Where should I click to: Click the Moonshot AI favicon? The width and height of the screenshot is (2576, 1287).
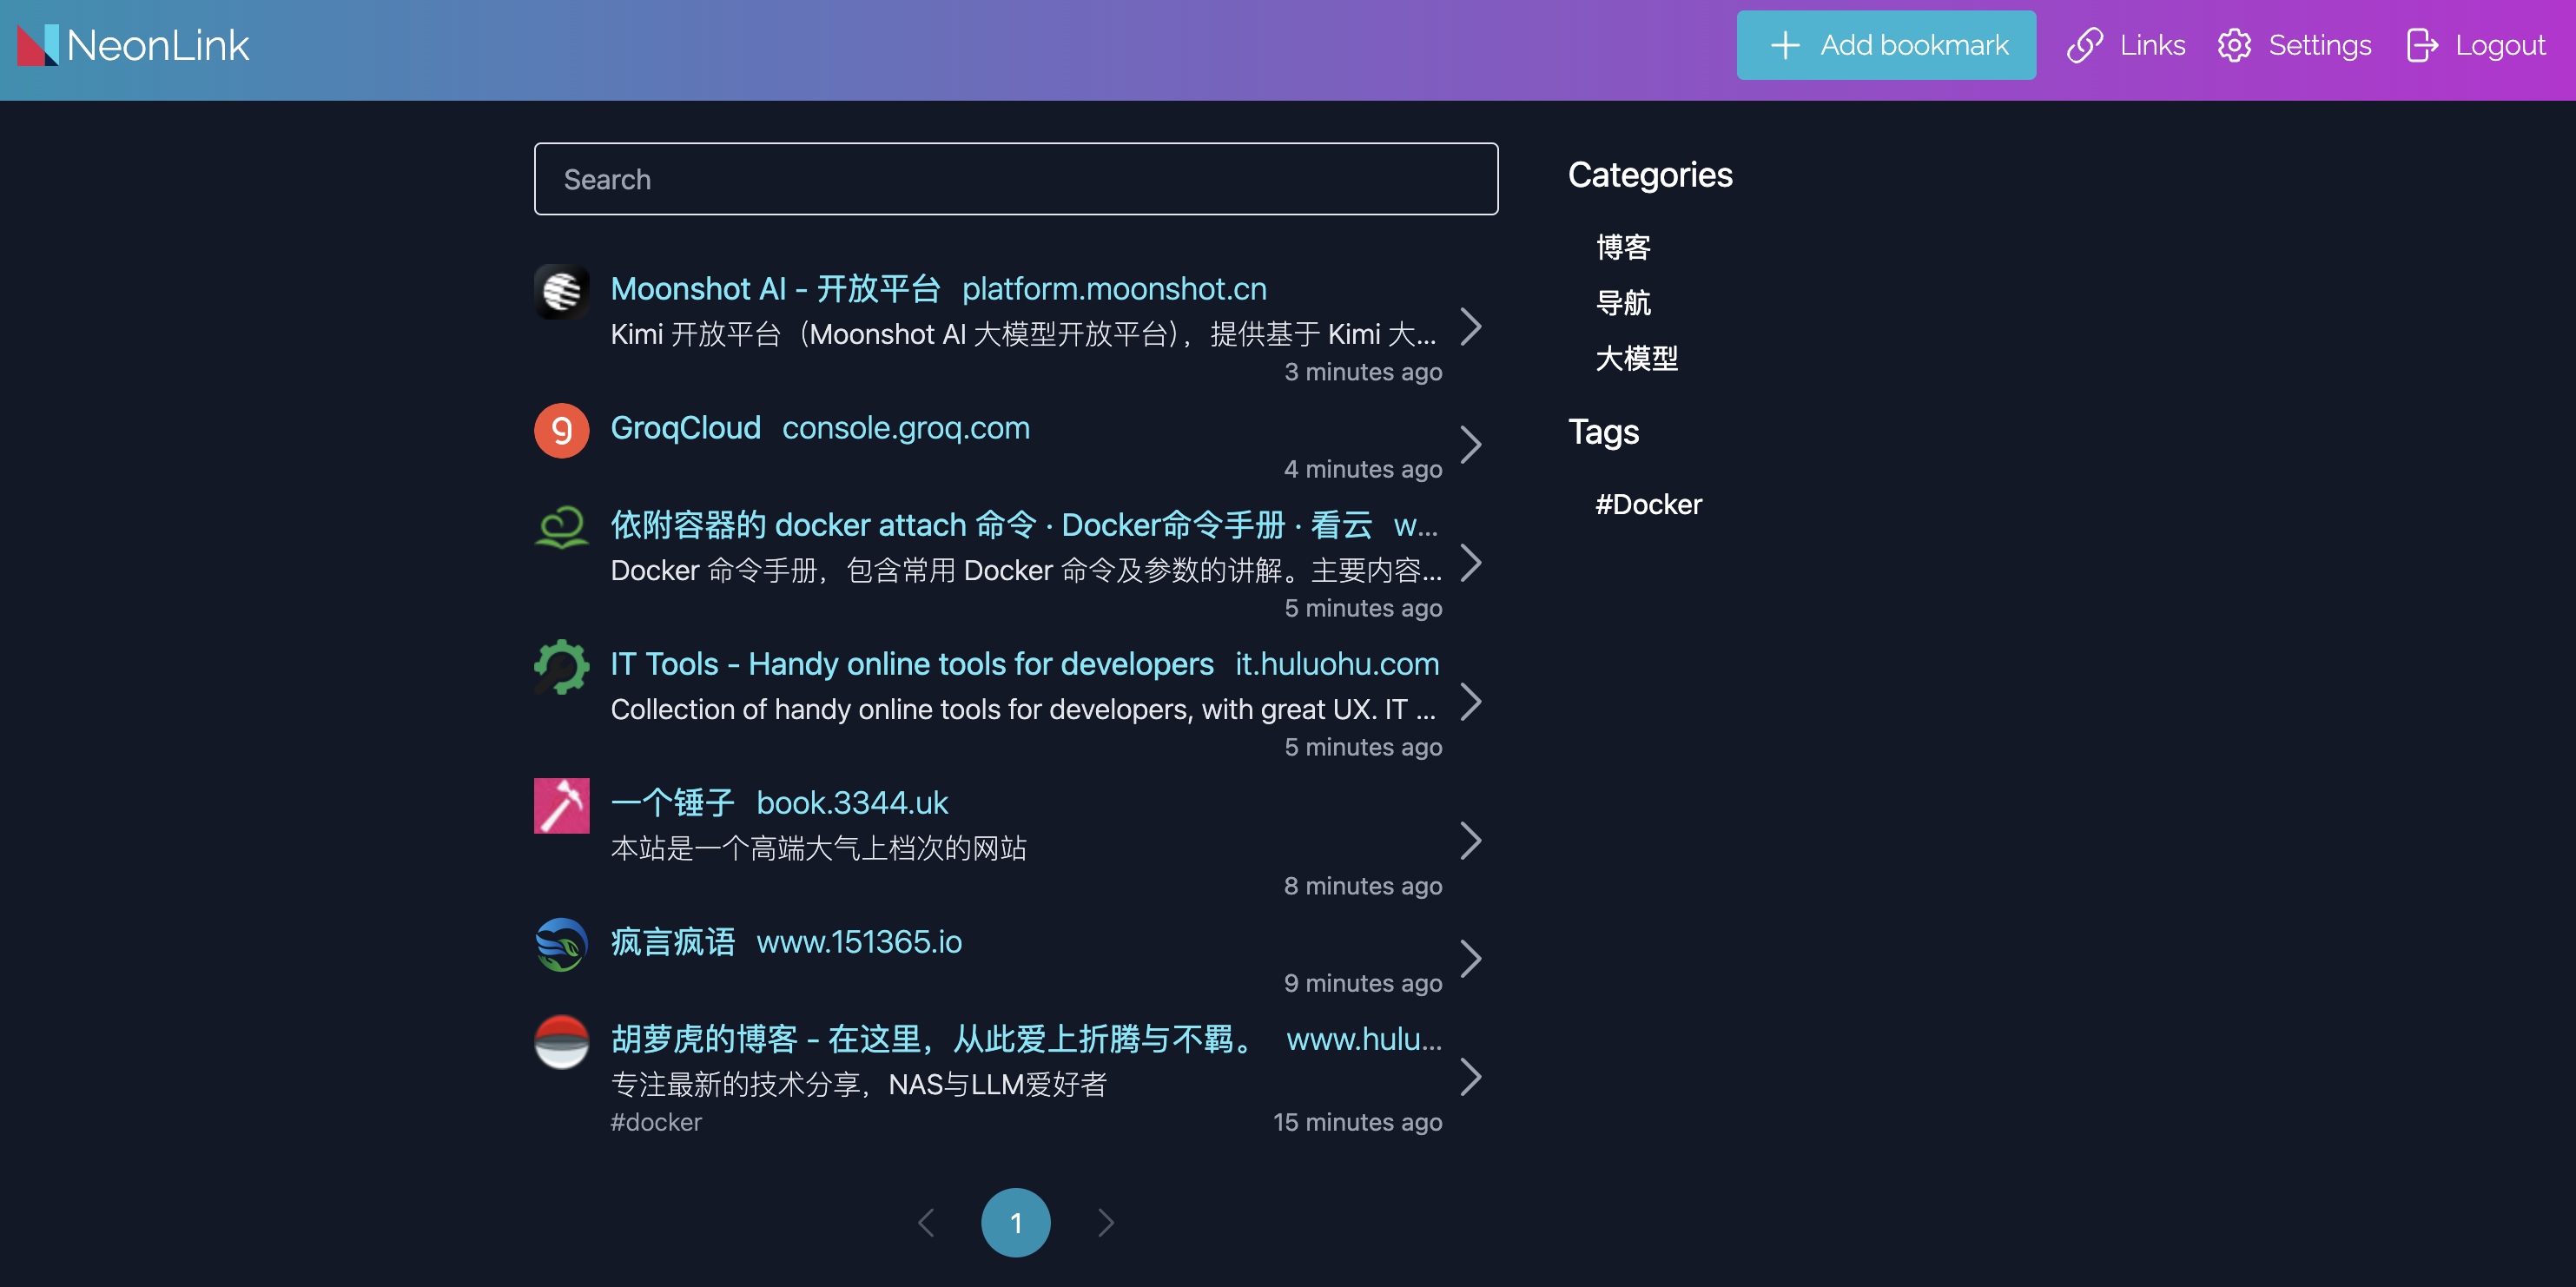pos(561,292)
